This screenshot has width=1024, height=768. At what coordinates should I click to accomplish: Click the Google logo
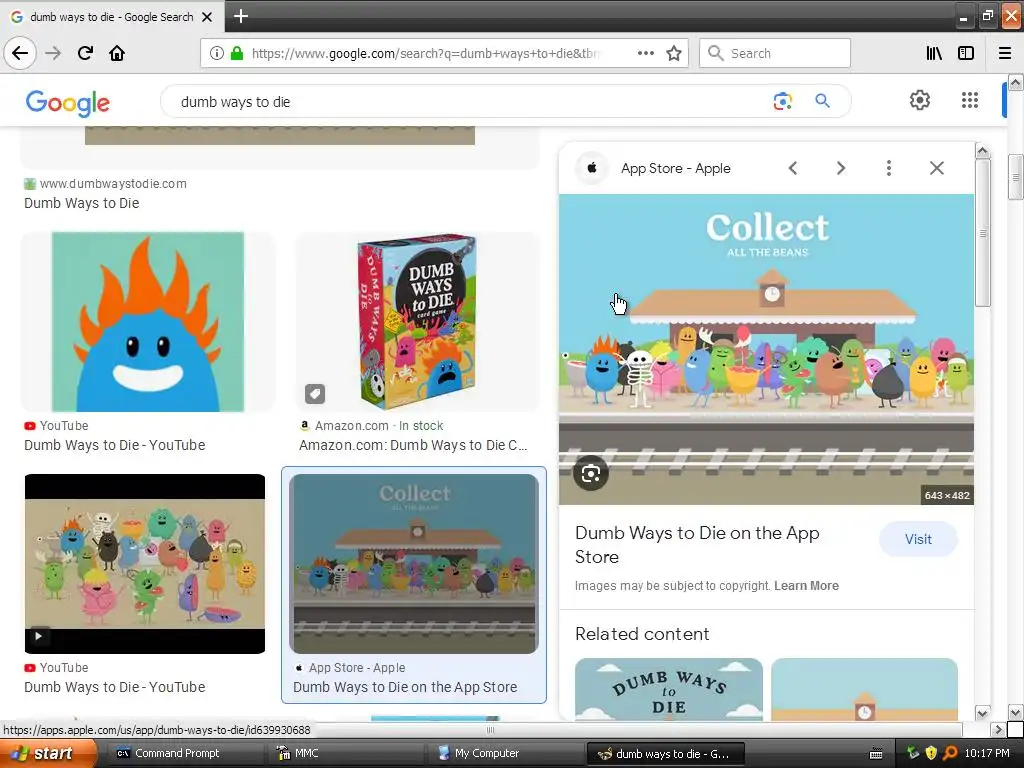click(67, 103)
